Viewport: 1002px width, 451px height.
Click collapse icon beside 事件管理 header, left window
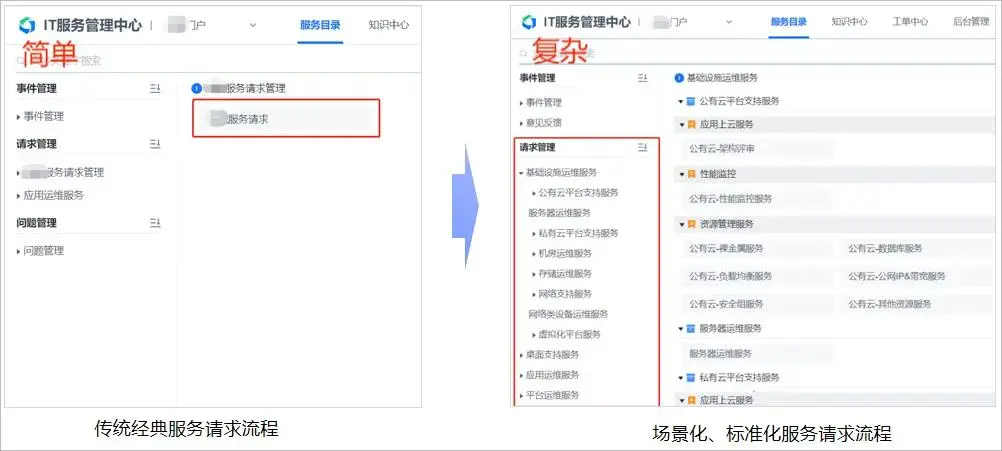(155, 89)
